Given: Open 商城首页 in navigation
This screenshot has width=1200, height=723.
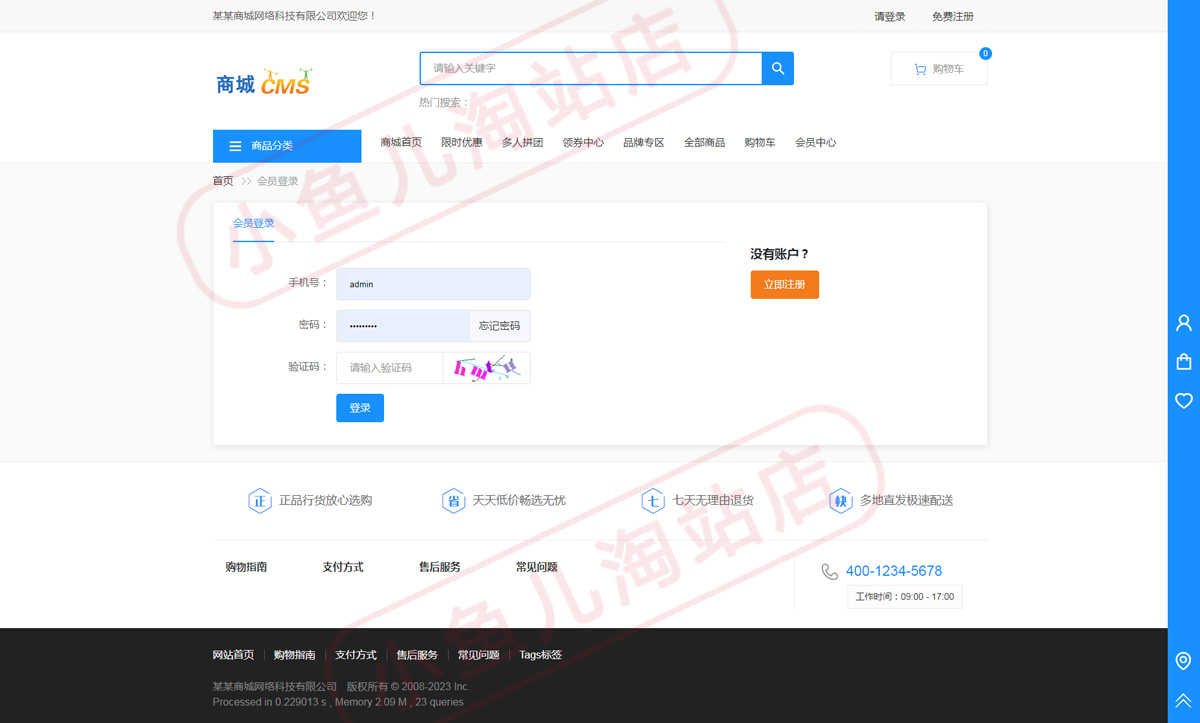Looking at the screenshot, I should tap(401, 143).
